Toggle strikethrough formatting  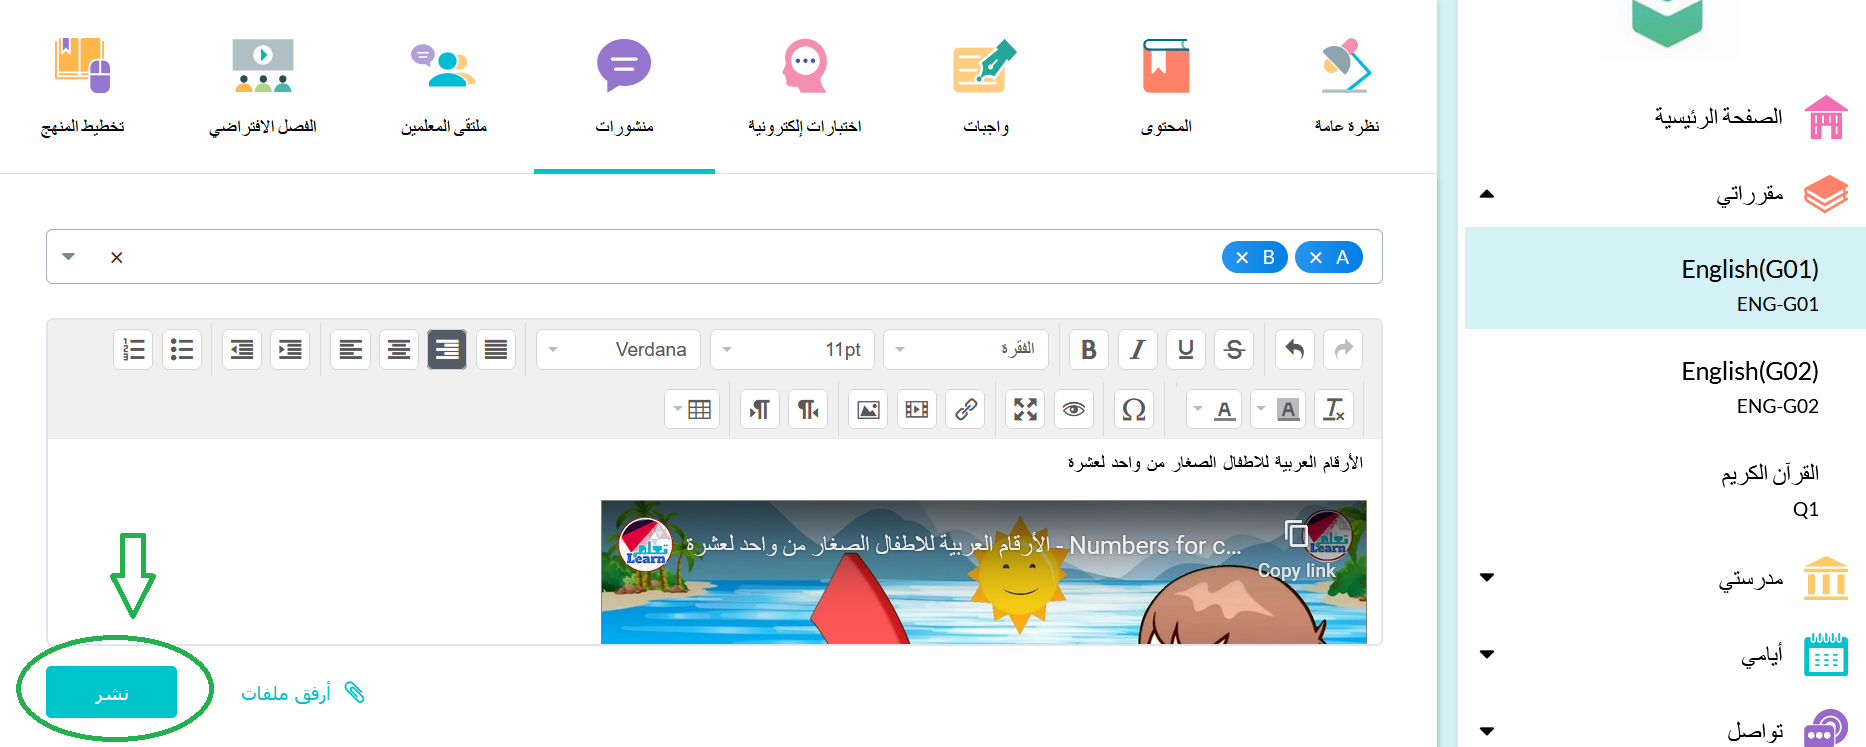(x=1234, y=350)
